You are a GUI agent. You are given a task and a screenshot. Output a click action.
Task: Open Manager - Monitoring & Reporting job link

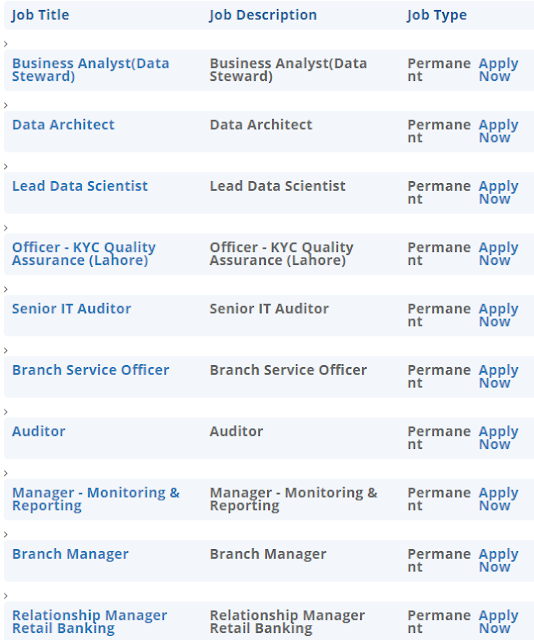(x=96, y=499)
